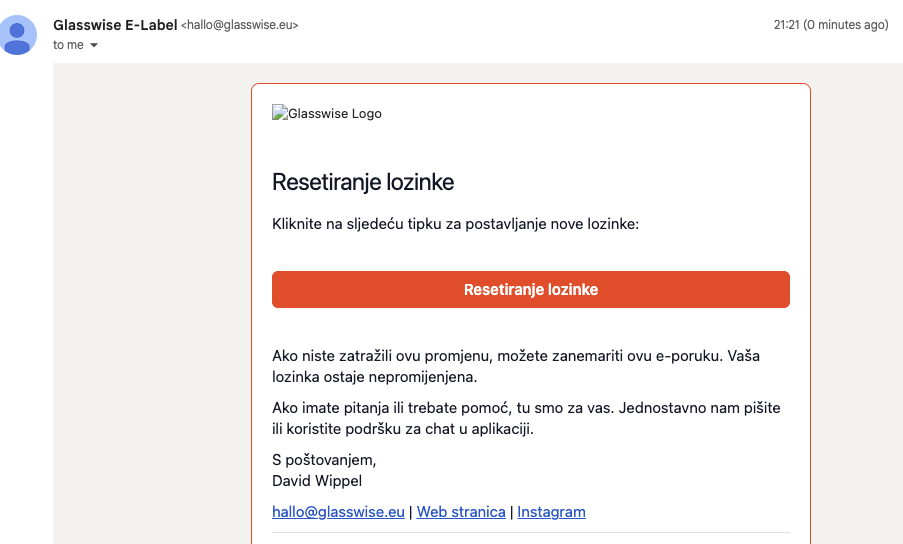This screenshot has width=903, height=544.
Task: Open the hallo@glasswise.eu link in the email footer
Action: [338, 512]
